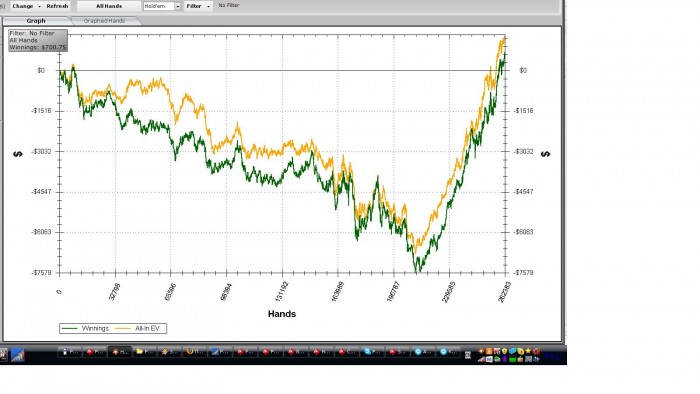Click the orange All-In EV legend entry
Viewport: 700px width, 394px height.
point(138,328)
